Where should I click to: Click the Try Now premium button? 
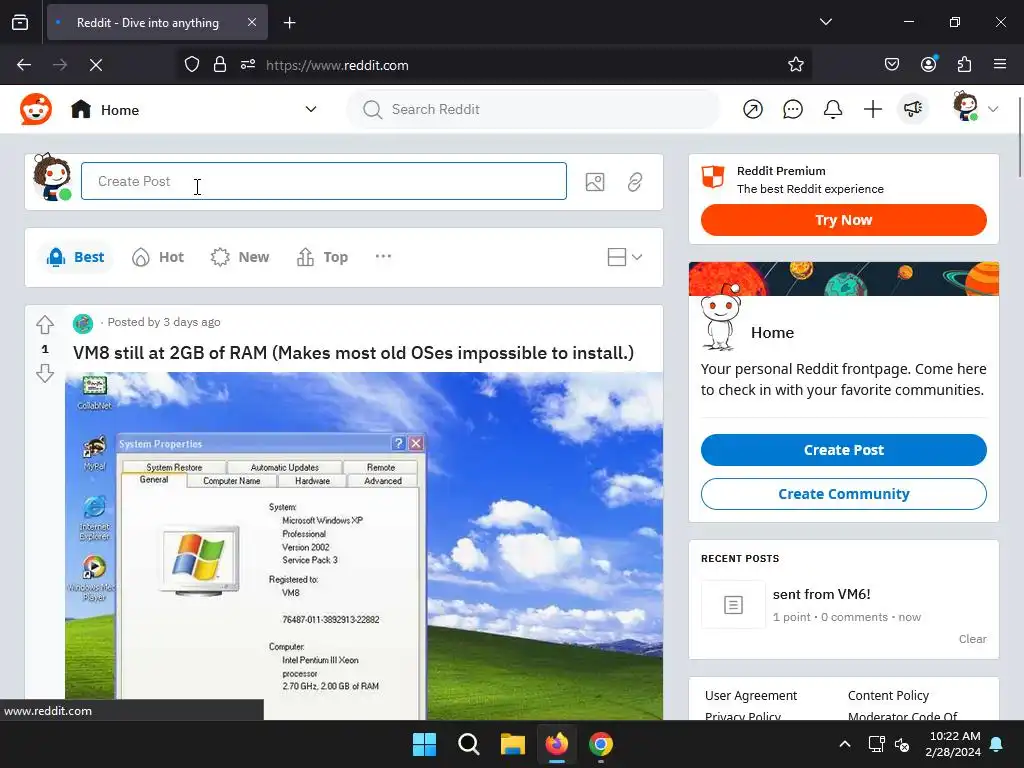tap(843, 220)
